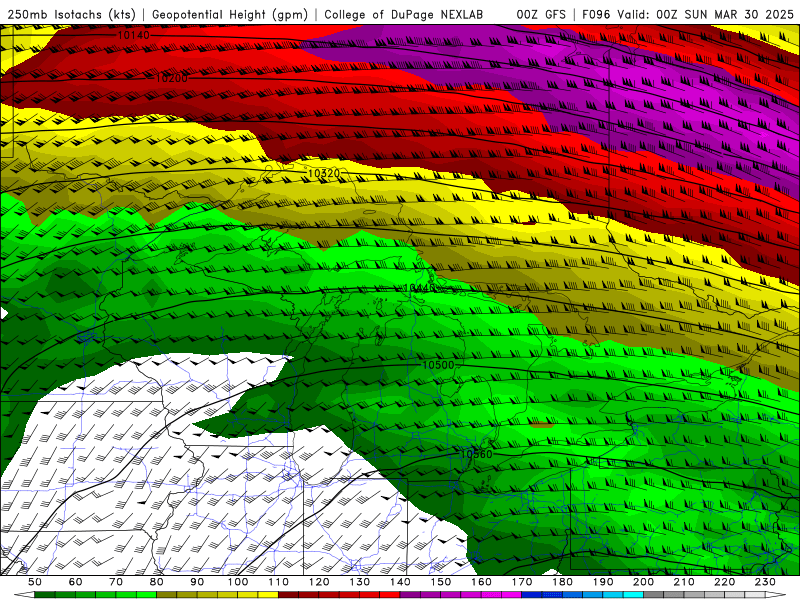Click the right arrow end of color bar
This screenshot has height=600, width=800.
[776, 595]
